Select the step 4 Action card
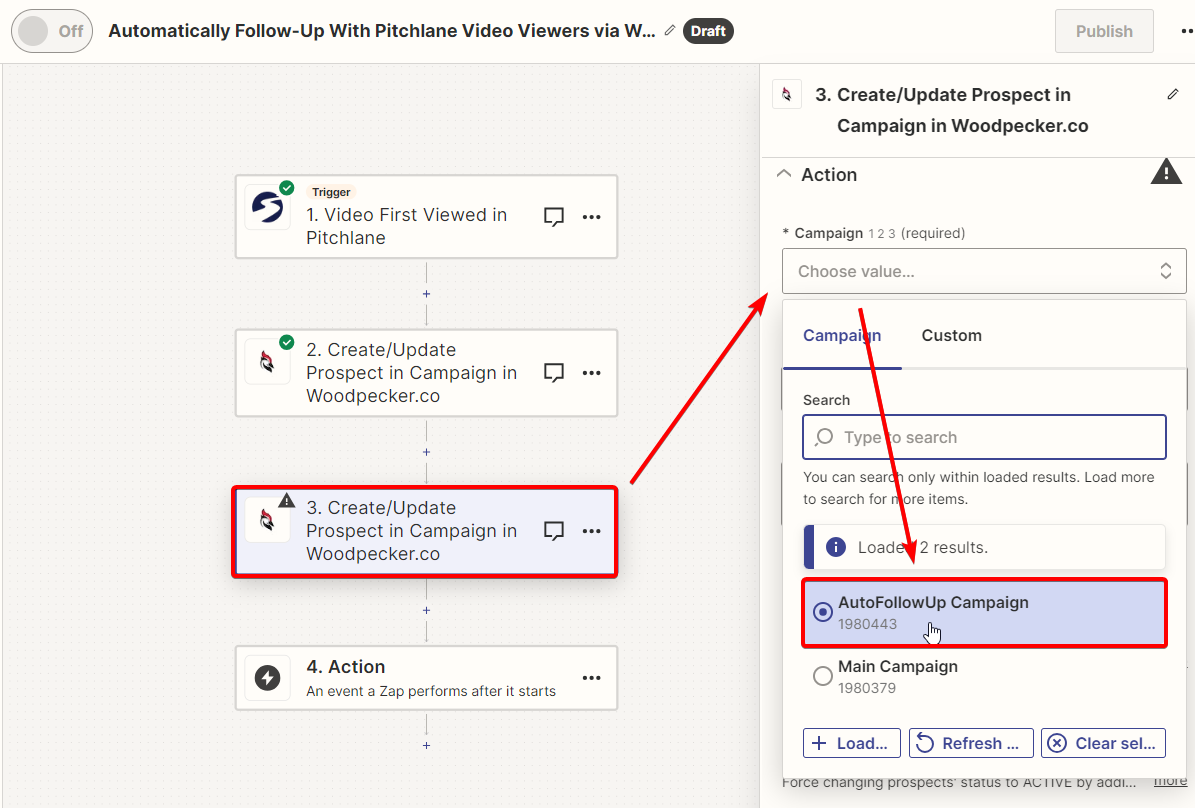The width and height of the screenshot is (1195, 808). (x=426, y=678)
